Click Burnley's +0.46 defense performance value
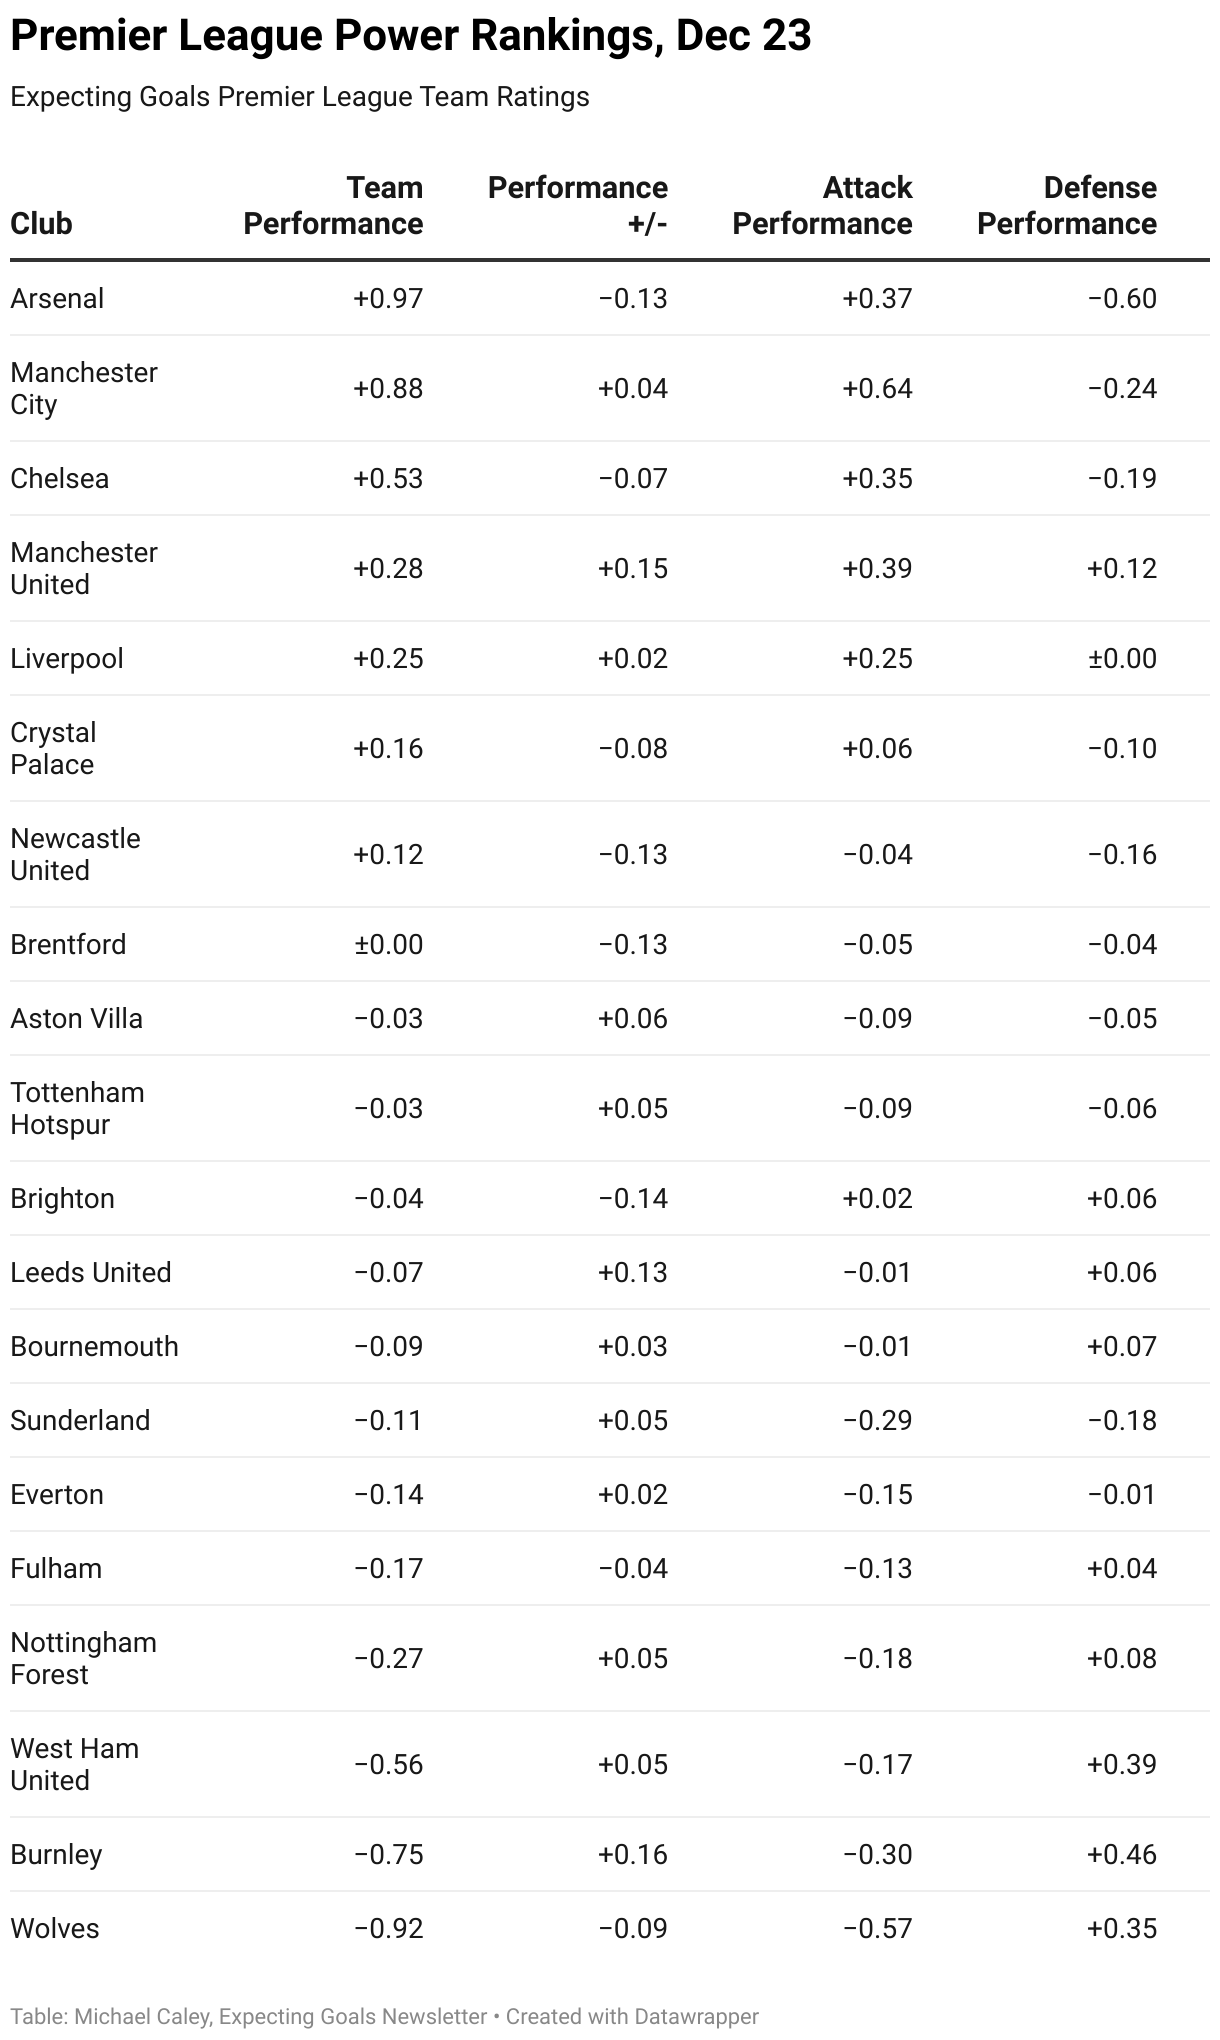This screenshot has height=2040, width=1220. pos(1122,1855)
